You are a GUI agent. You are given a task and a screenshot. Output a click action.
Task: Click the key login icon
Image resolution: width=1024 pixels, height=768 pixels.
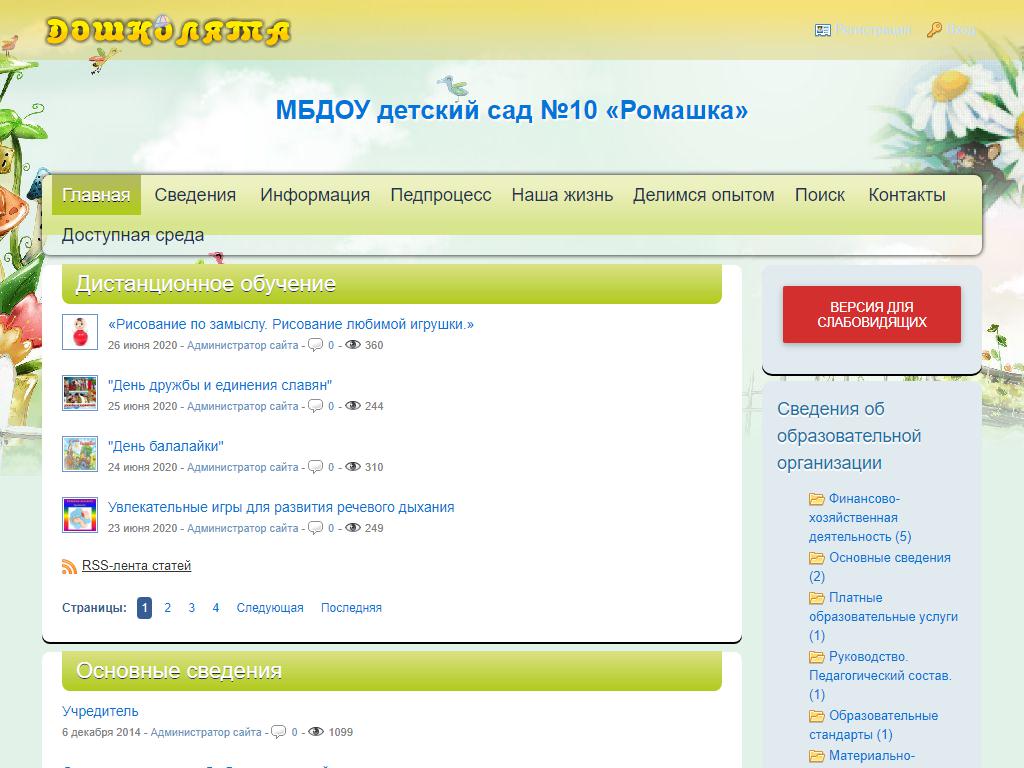934,30
